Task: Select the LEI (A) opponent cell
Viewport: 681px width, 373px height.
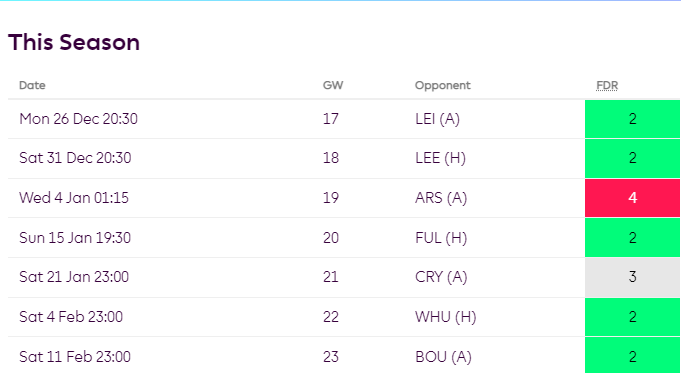Action: point(437,119)
